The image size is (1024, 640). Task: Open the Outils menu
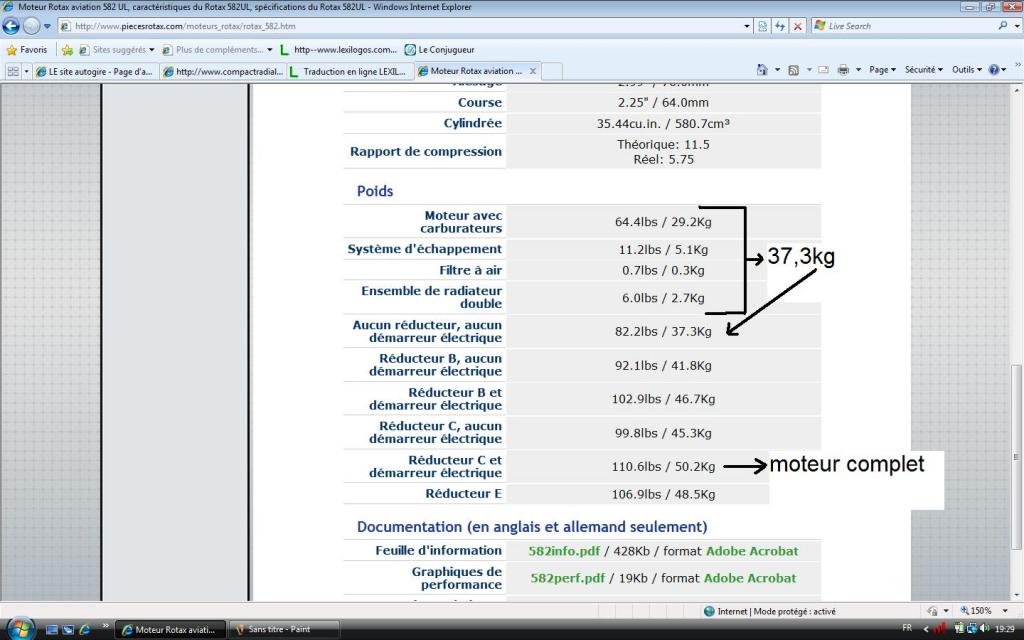point(967,69)
